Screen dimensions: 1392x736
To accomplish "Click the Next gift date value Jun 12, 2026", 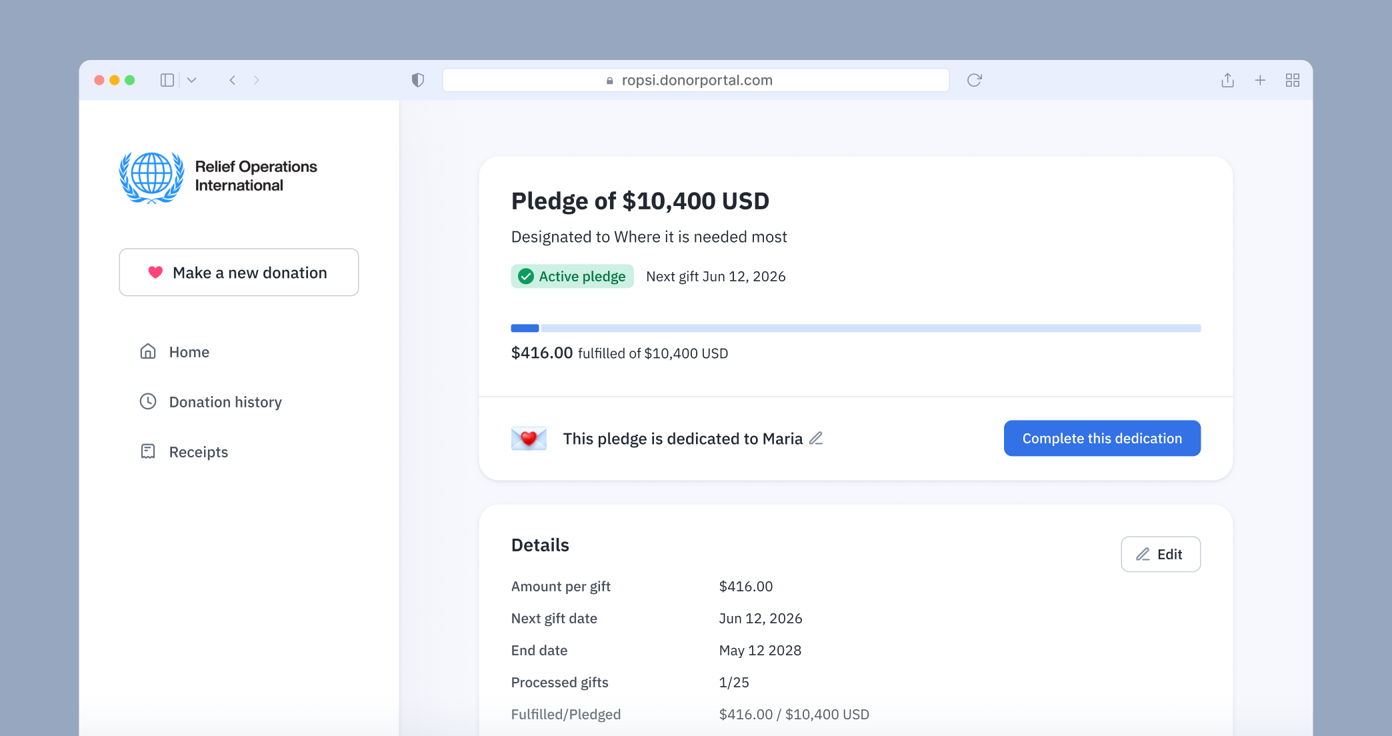I will pos(761,618).
